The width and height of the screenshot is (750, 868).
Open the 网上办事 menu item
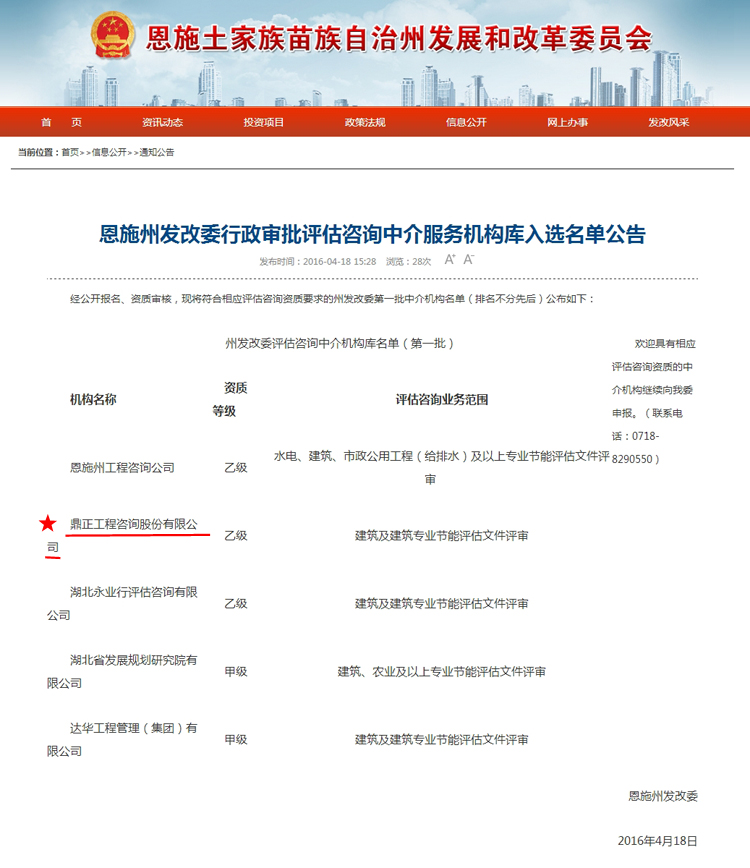(x=567, y=122)
